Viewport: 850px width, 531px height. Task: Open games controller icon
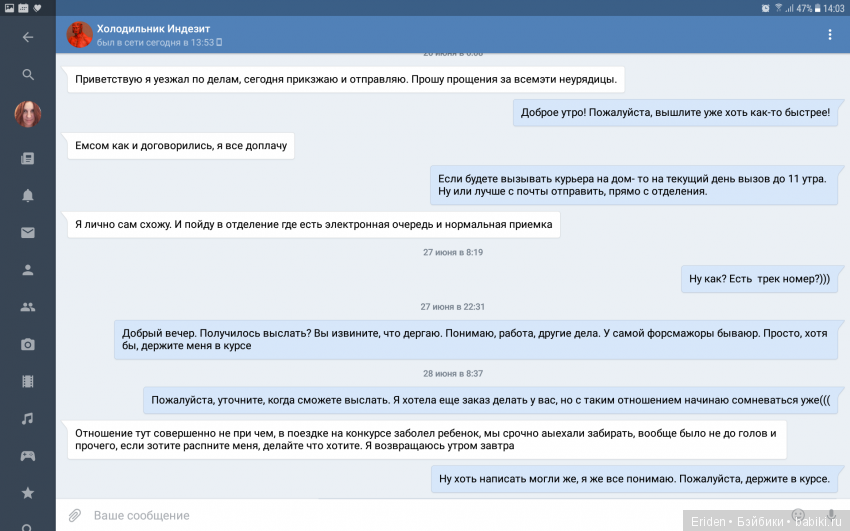click(27, 455)
